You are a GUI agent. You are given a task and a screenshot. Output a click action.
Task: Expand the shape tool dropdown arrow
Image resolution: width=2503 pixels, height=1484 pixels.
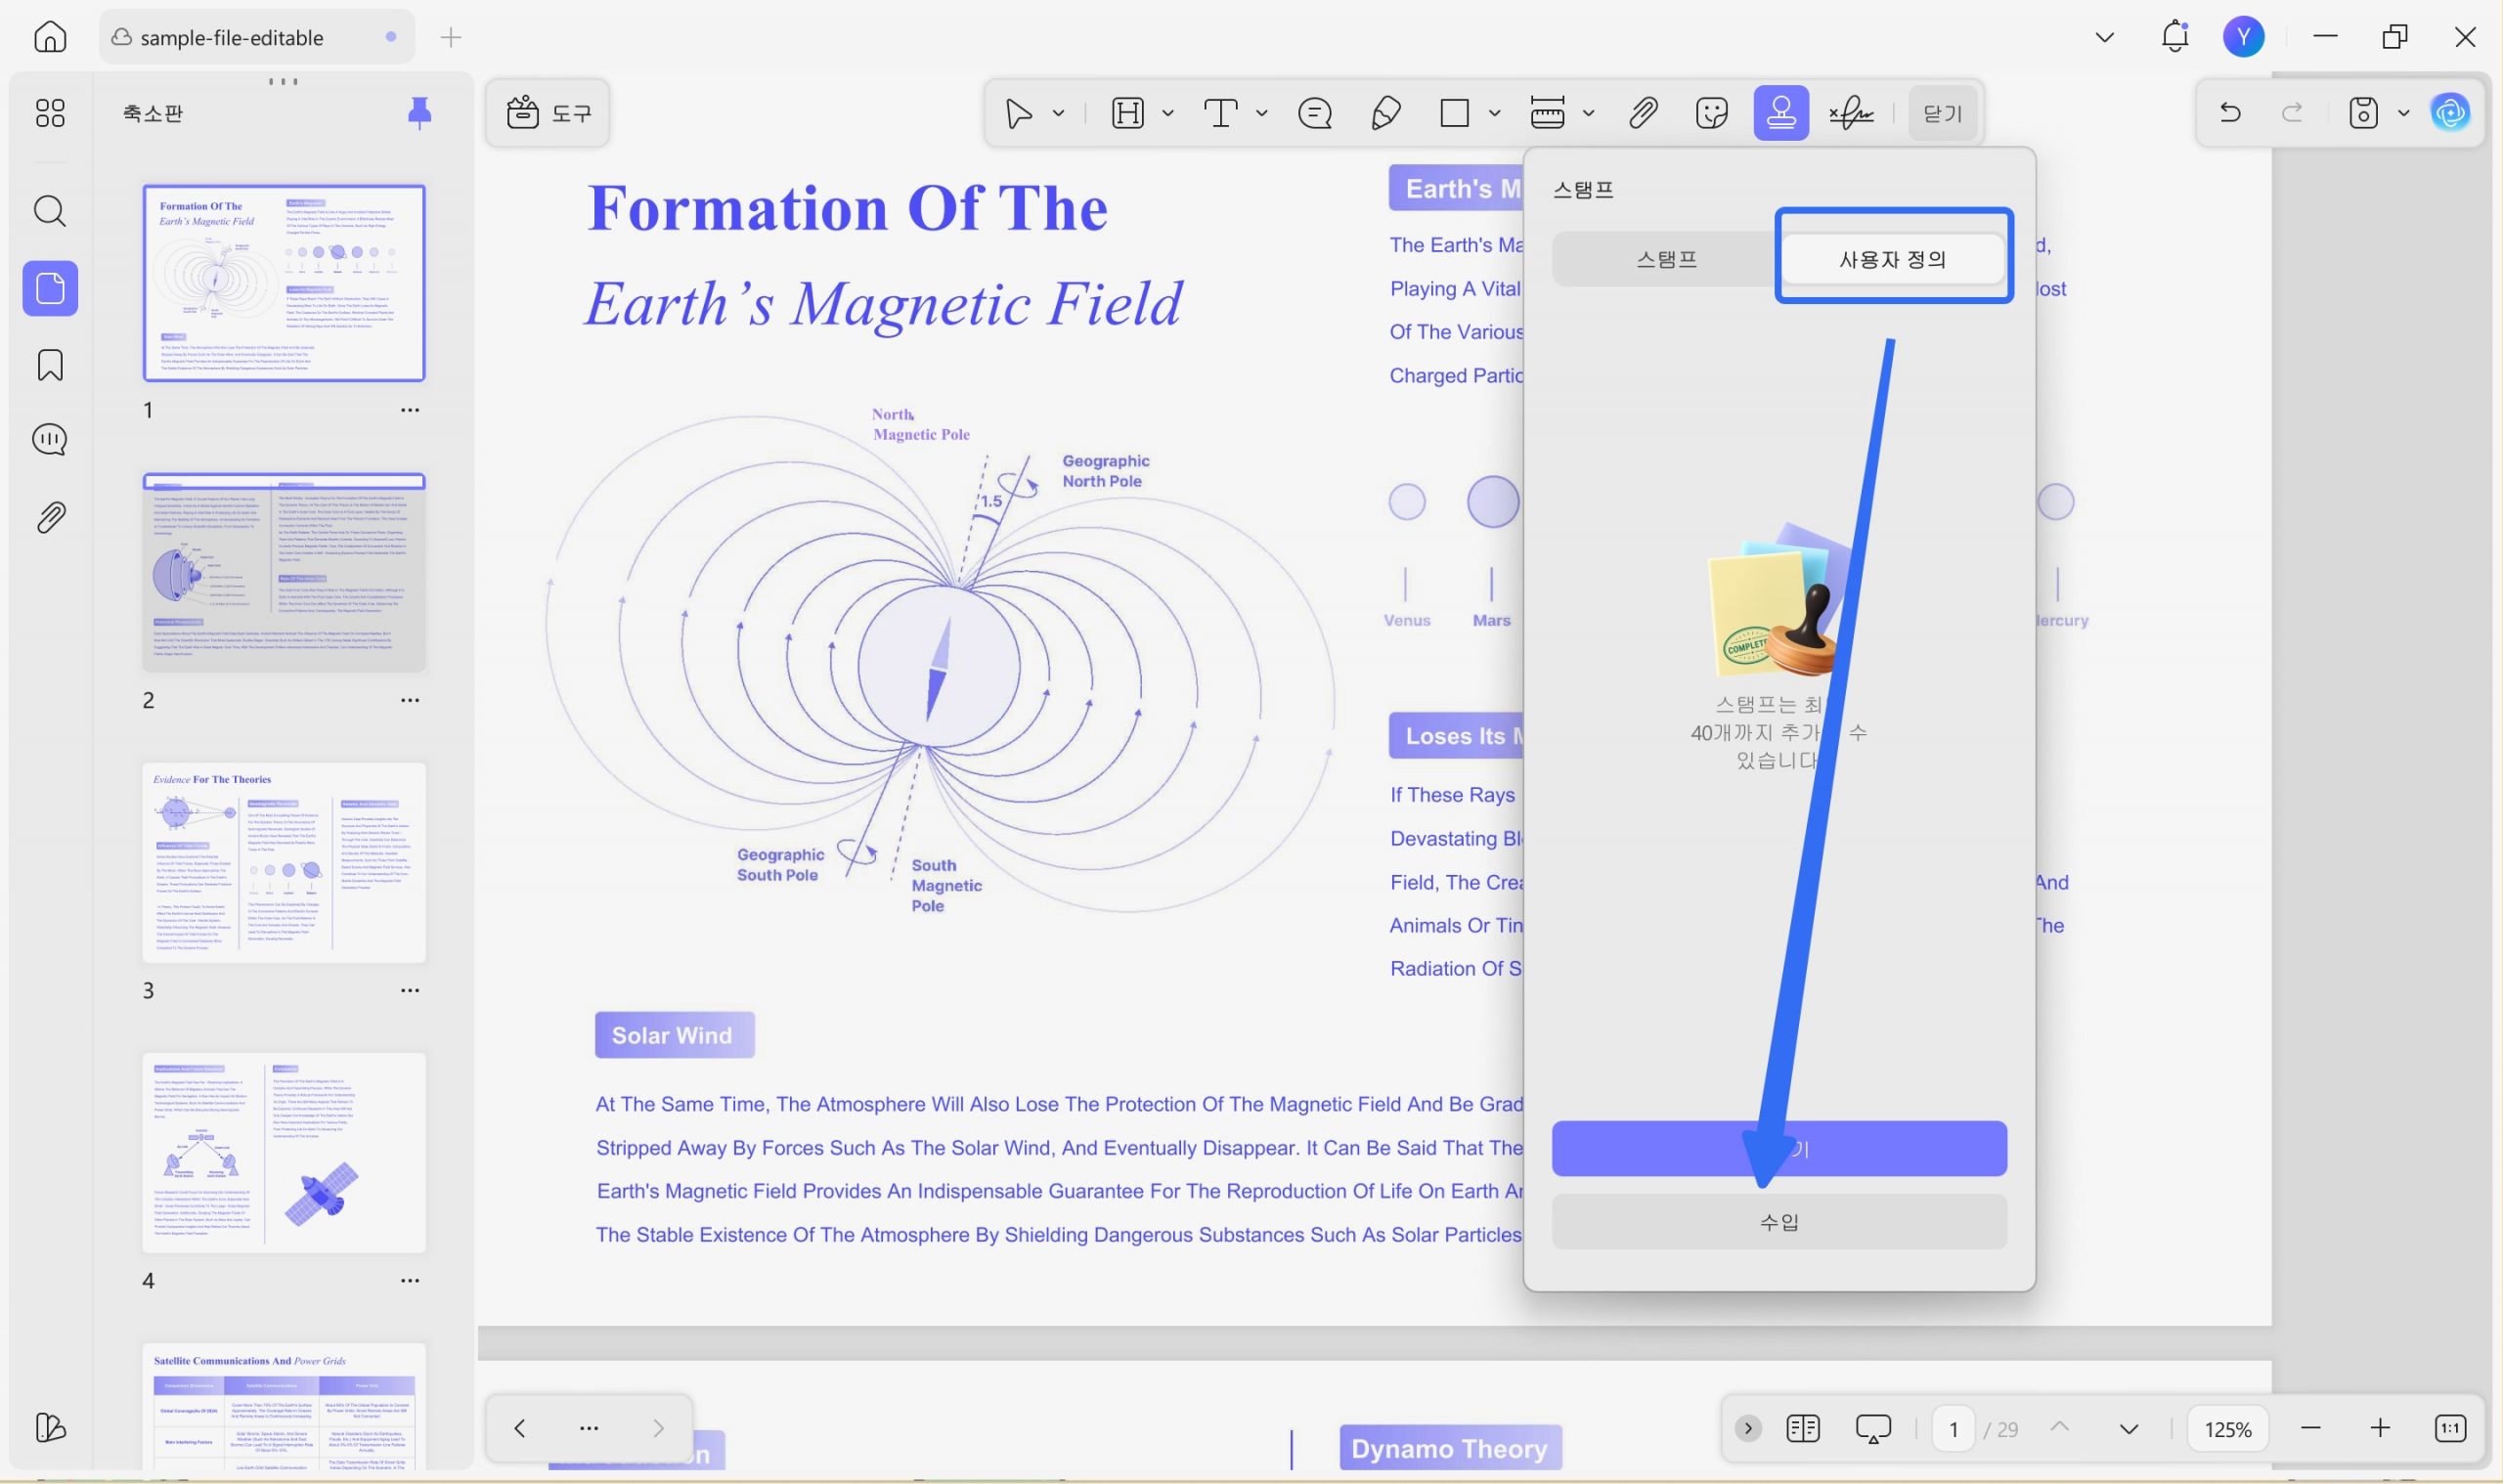1494,113
